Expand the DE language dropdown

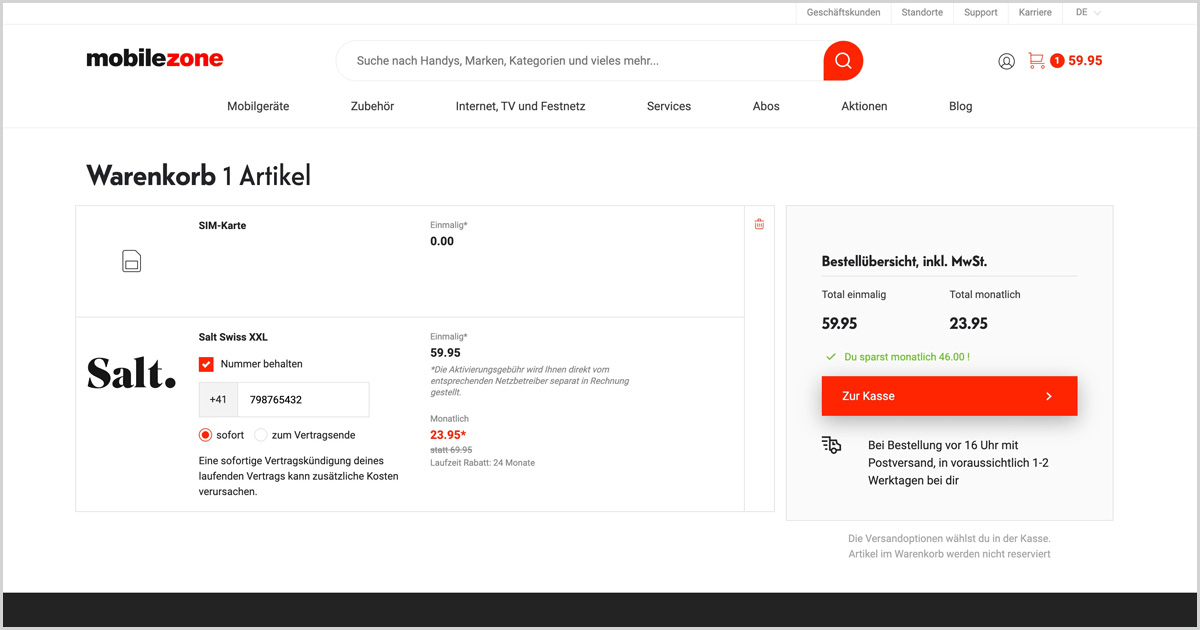point(1088,13)
